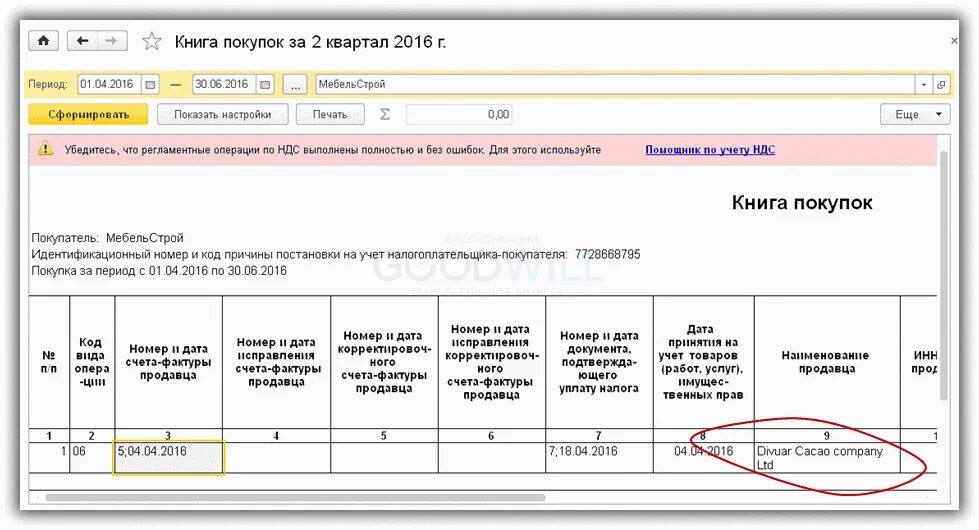The image size is (979, 530).
Task: Click column number 6 cell
Action: [x=491, y=436]
